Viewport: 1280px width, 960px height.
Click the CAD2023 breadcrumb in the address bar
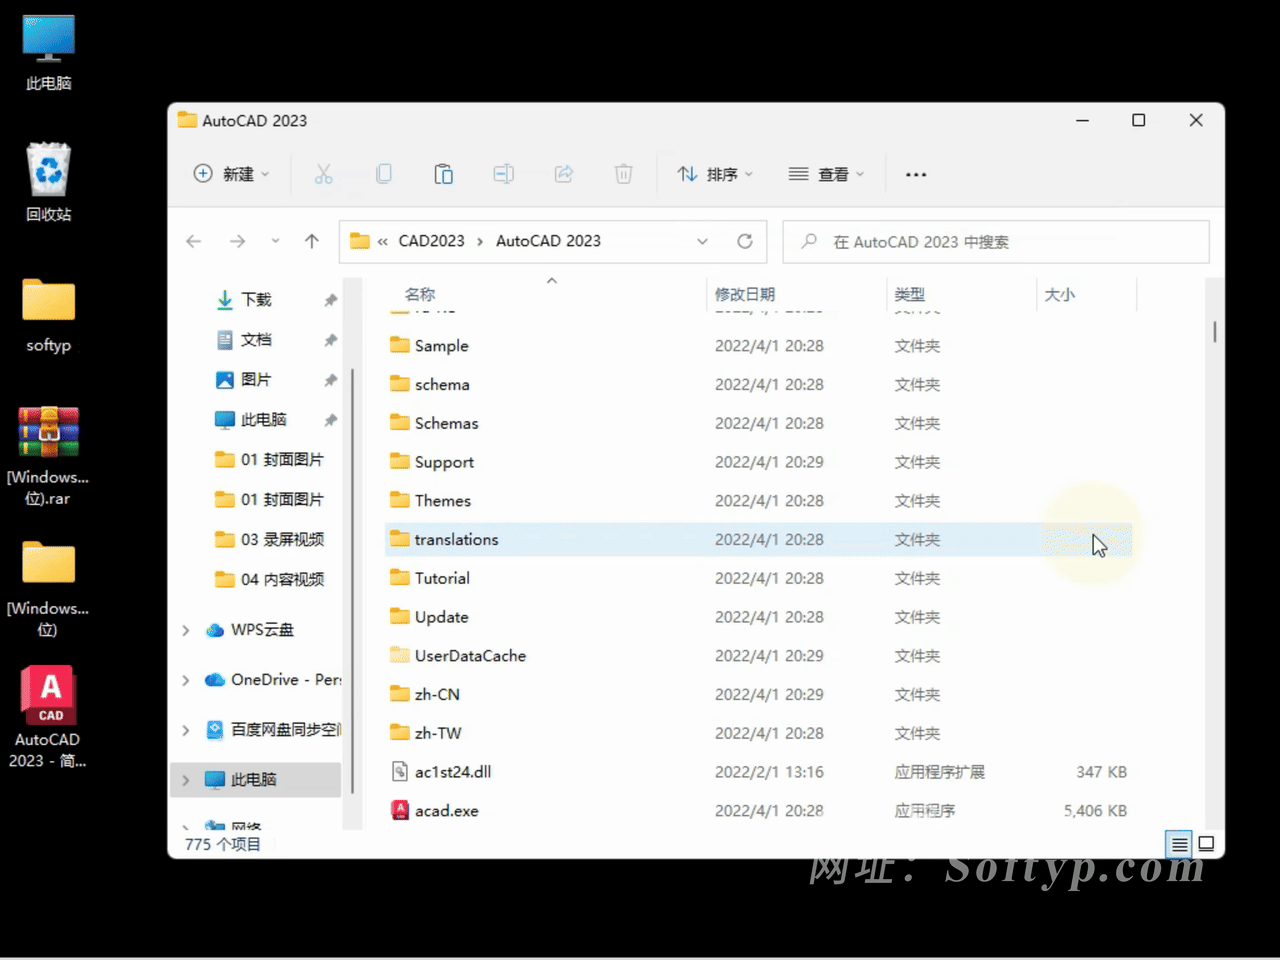[x=431, y=241]
